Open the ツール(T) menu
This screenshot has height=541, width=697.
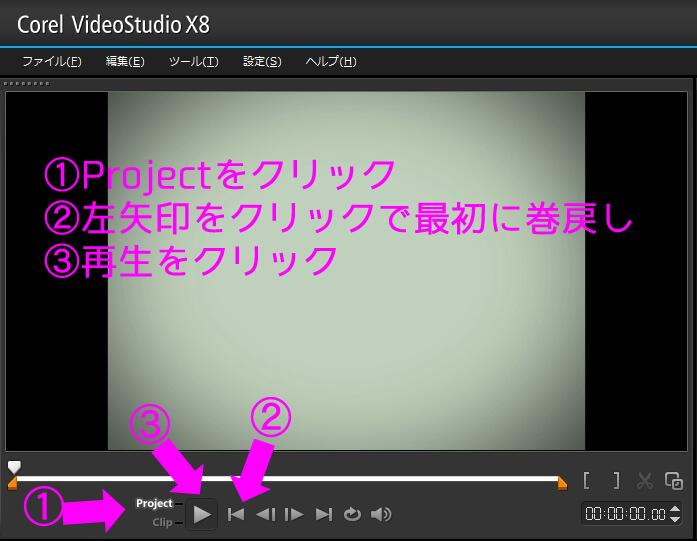click(x=193, y=61)
